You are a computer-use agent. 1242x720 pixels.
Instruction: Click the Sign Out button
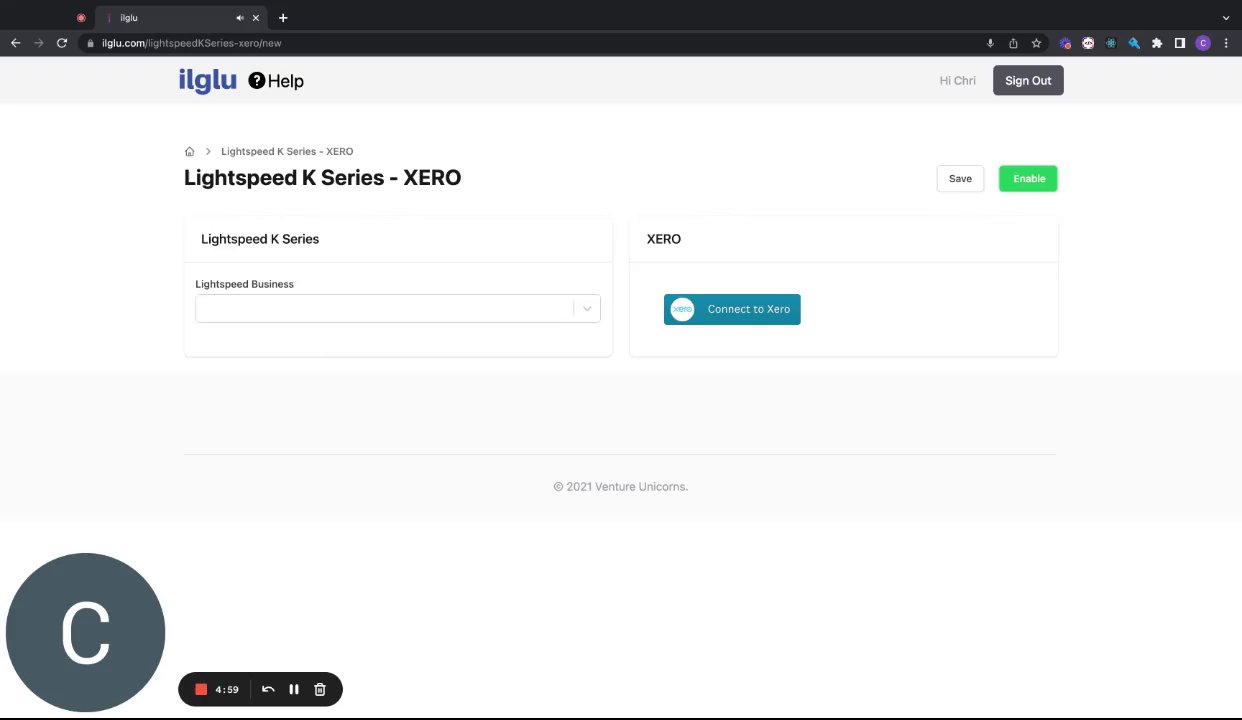[x=1028, y=81]
